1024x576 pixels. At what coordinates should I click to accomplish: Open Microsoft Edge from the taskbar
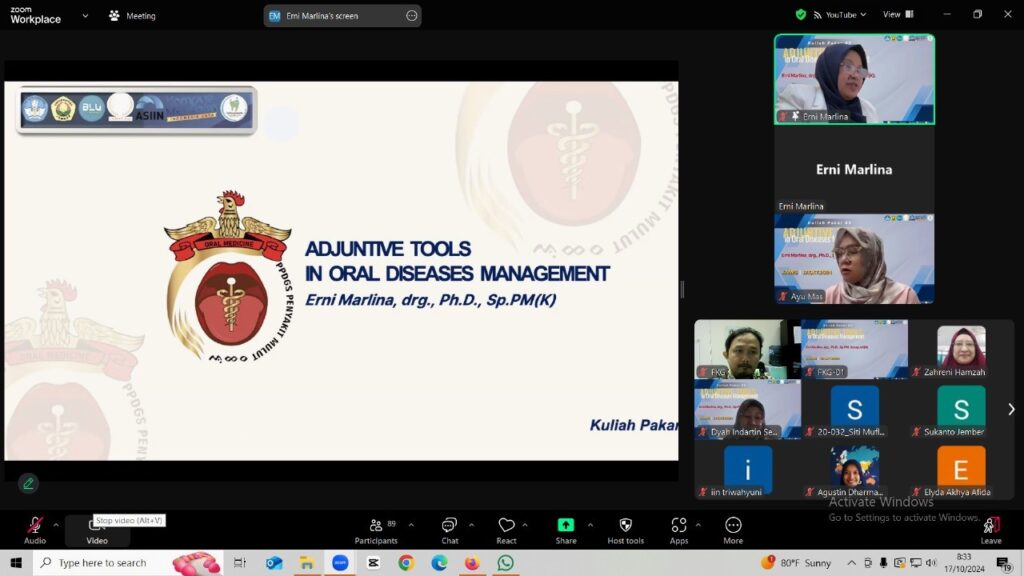tap(440, 563)
